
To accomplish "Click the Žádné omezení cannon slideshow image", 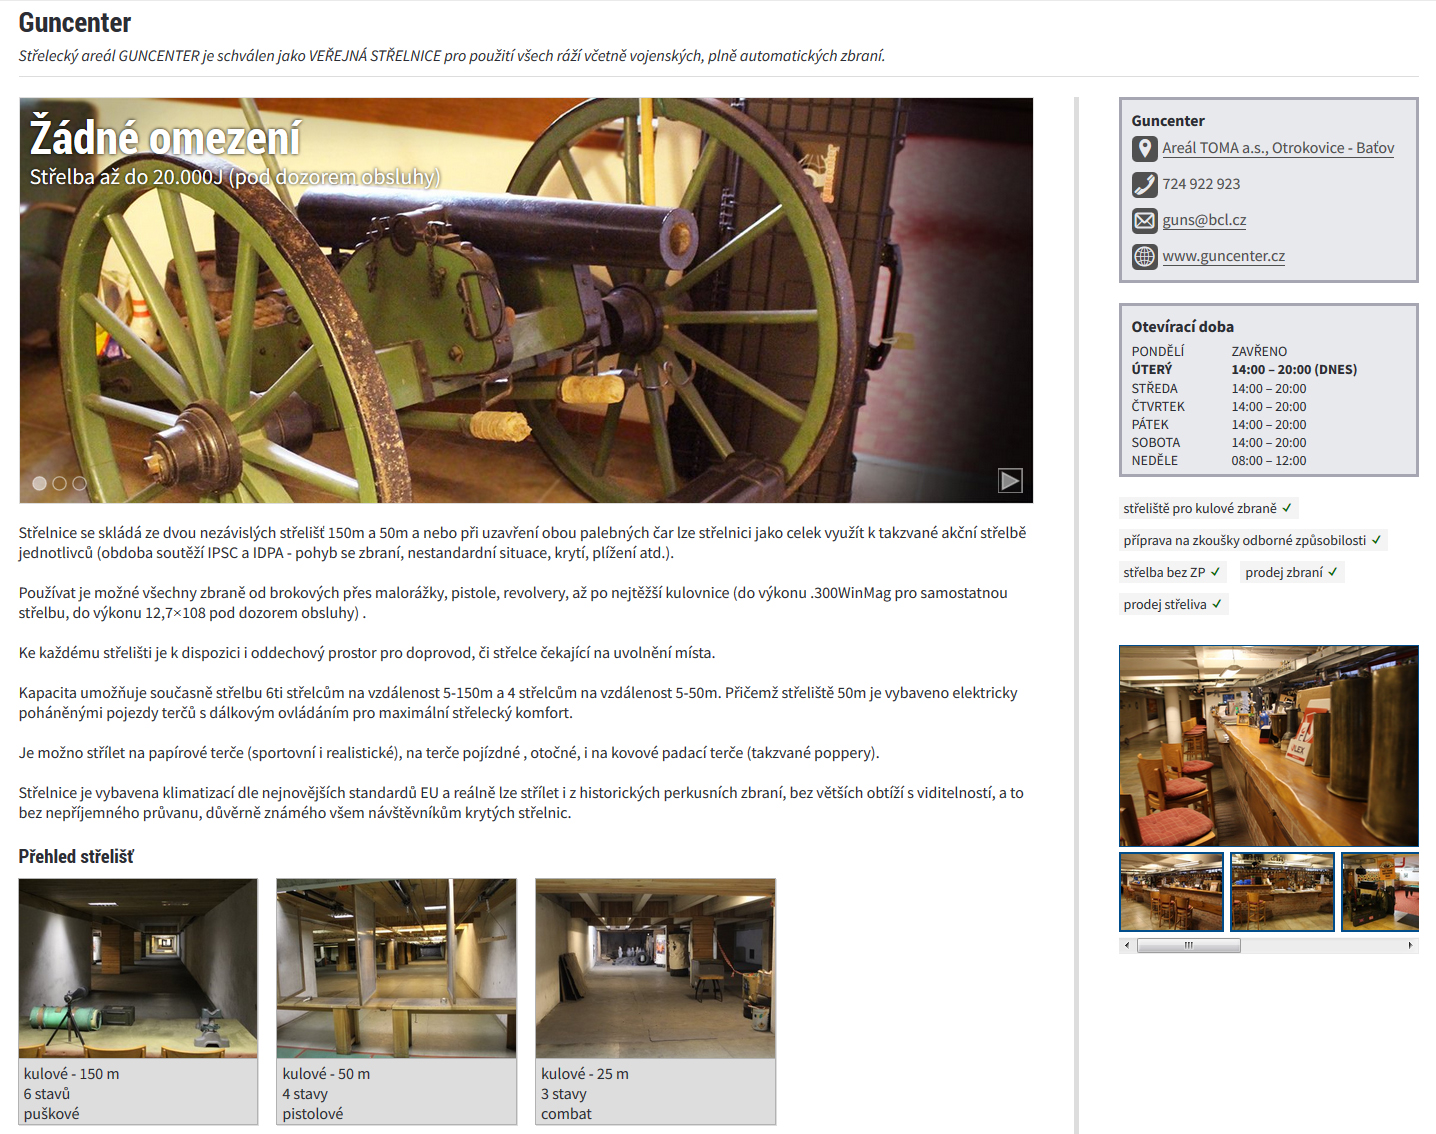I will coord(526,300).
